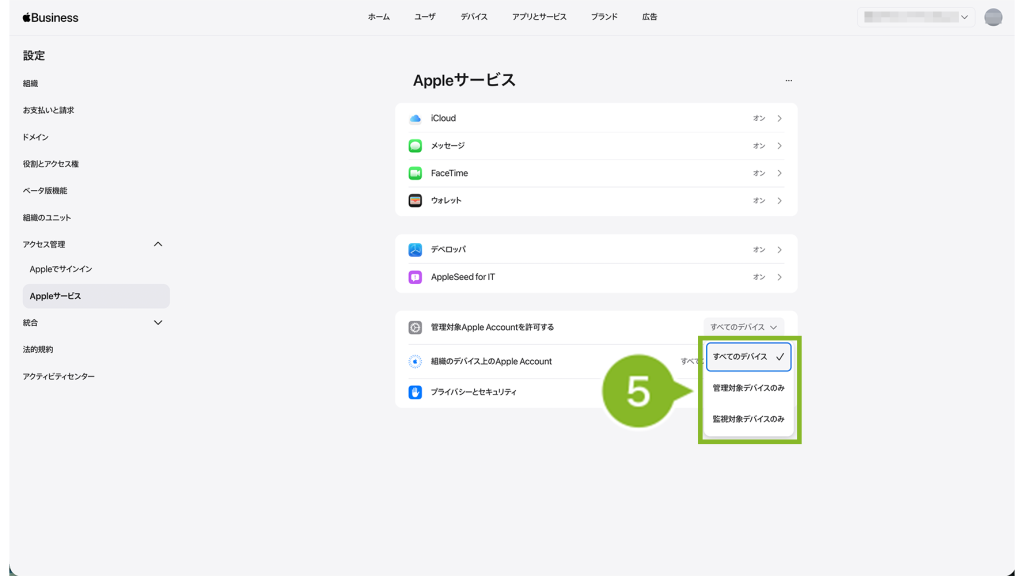Click the iCloud cloud icon
The width and height of the screenshot is (1024, 576).
click(415, 118)
